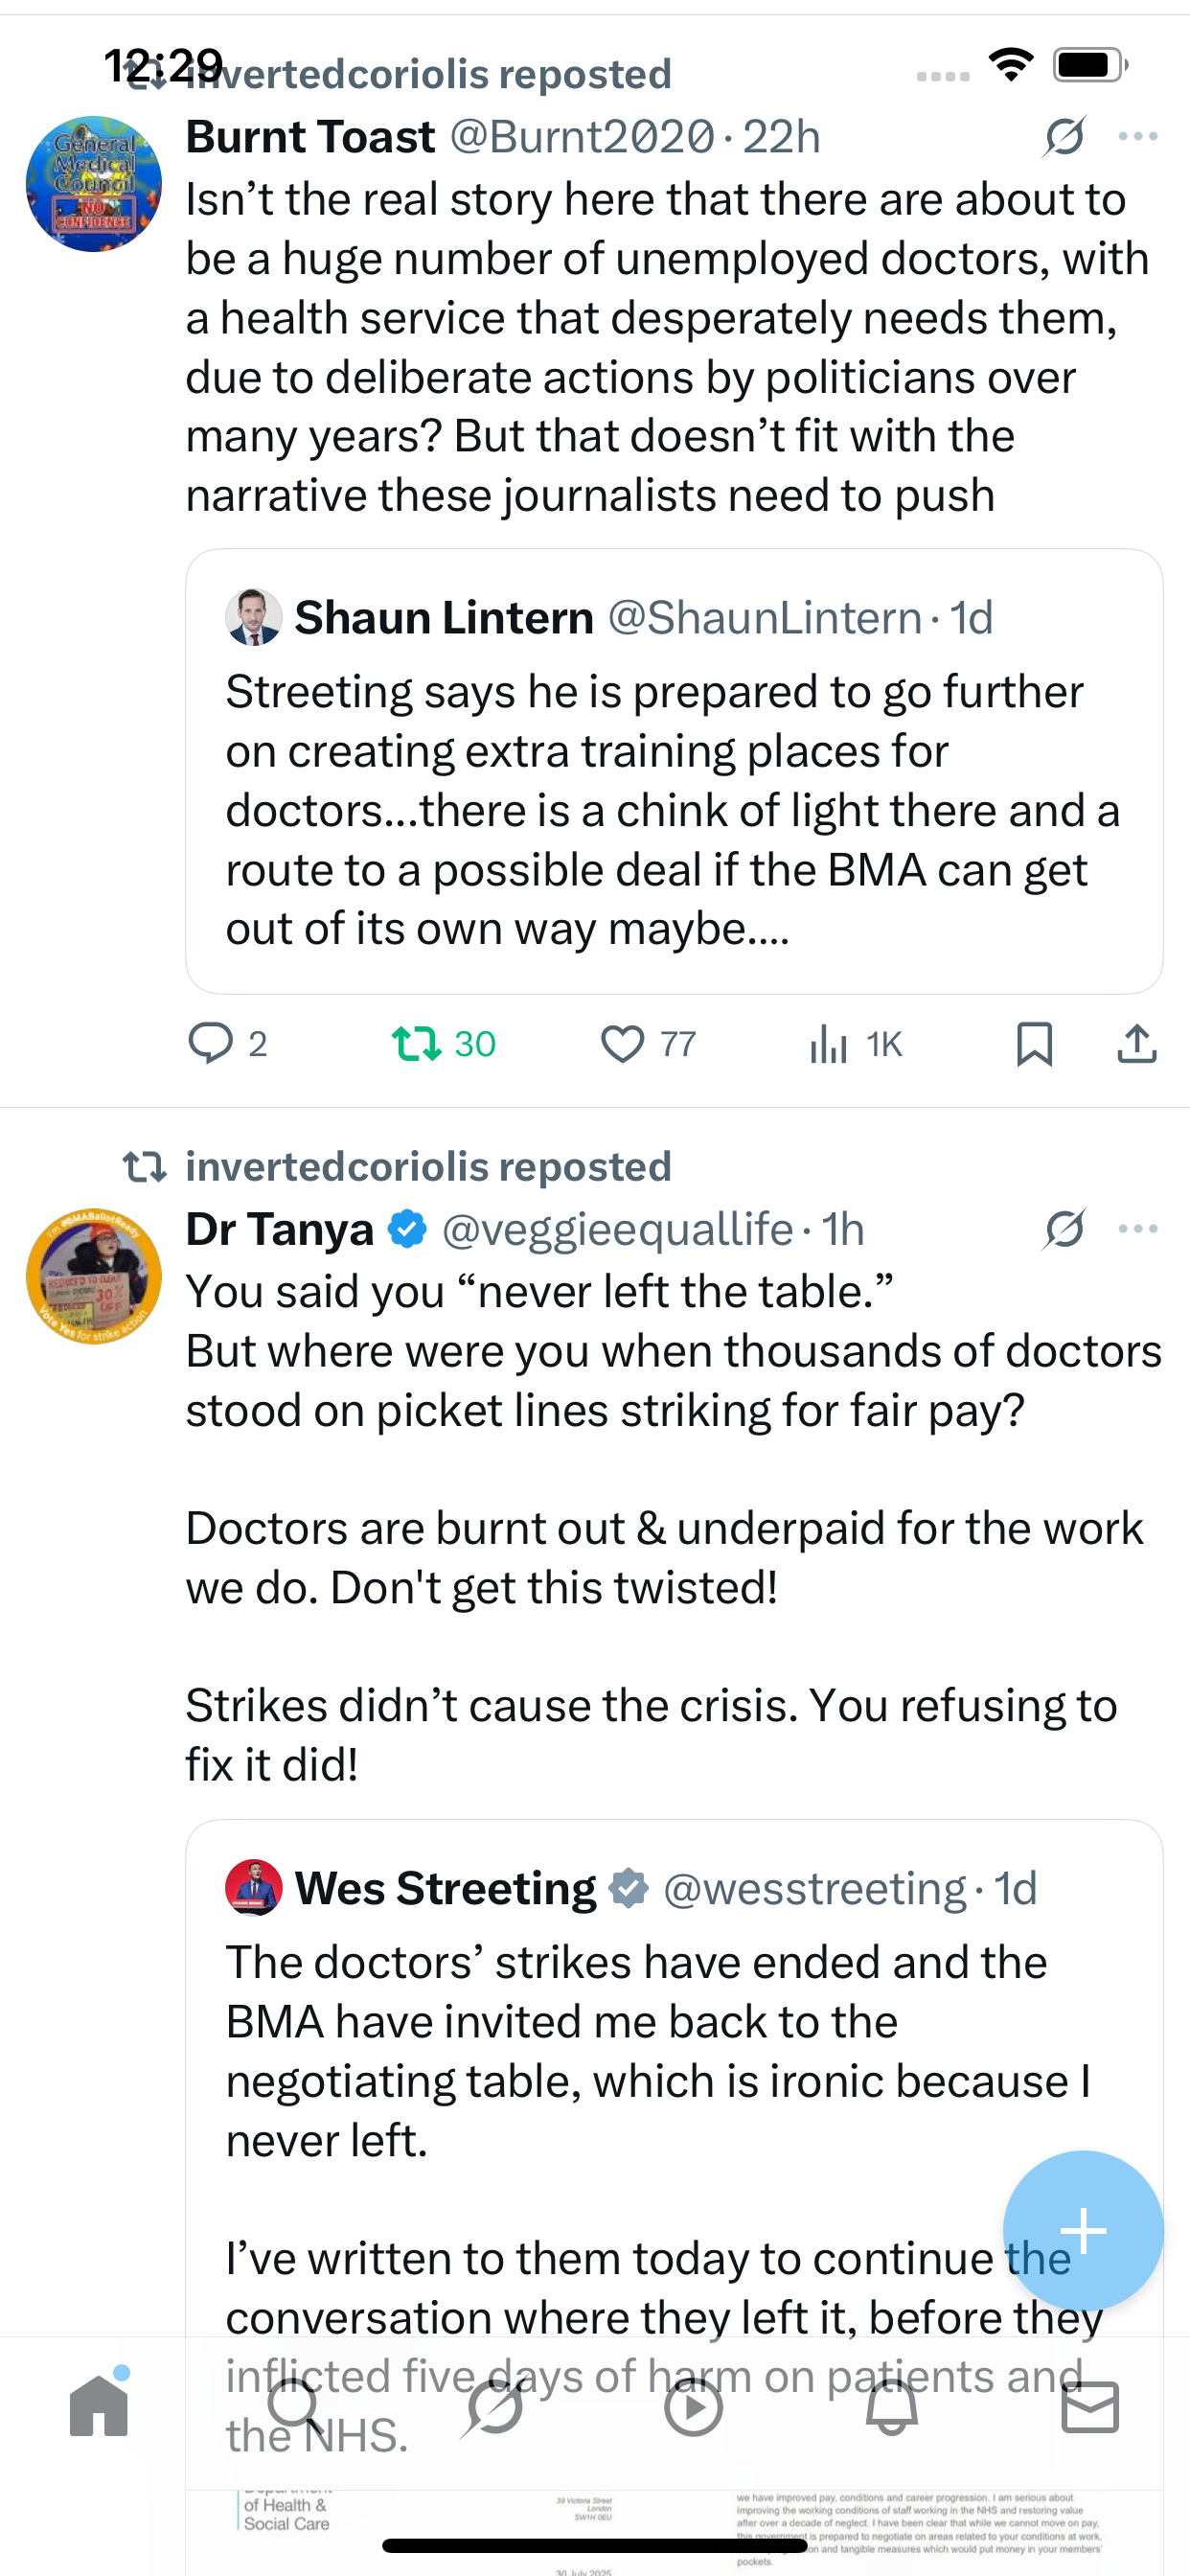Open more options on Burnt Toast's post
This screenshot has width=1190, height=2576.
pyautogui.click(x=1138, y=136)
